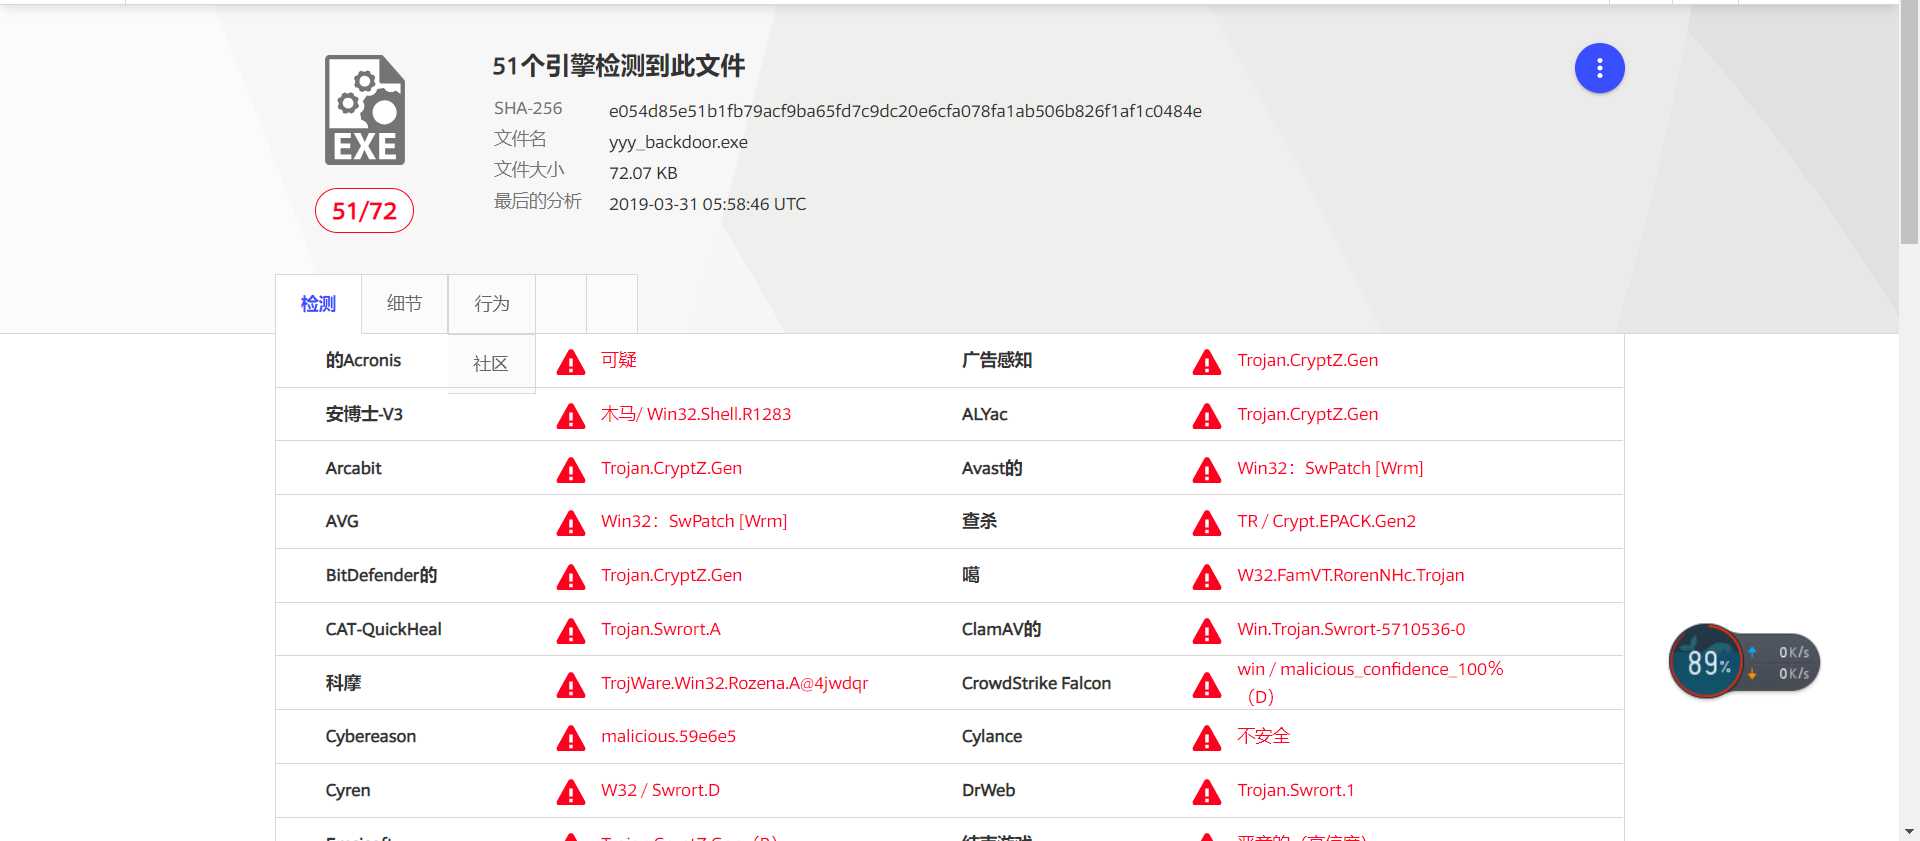Click the 89% memory usage floating widget
This screenshot has height=841, width=1920.
(x=1707, y=661)
